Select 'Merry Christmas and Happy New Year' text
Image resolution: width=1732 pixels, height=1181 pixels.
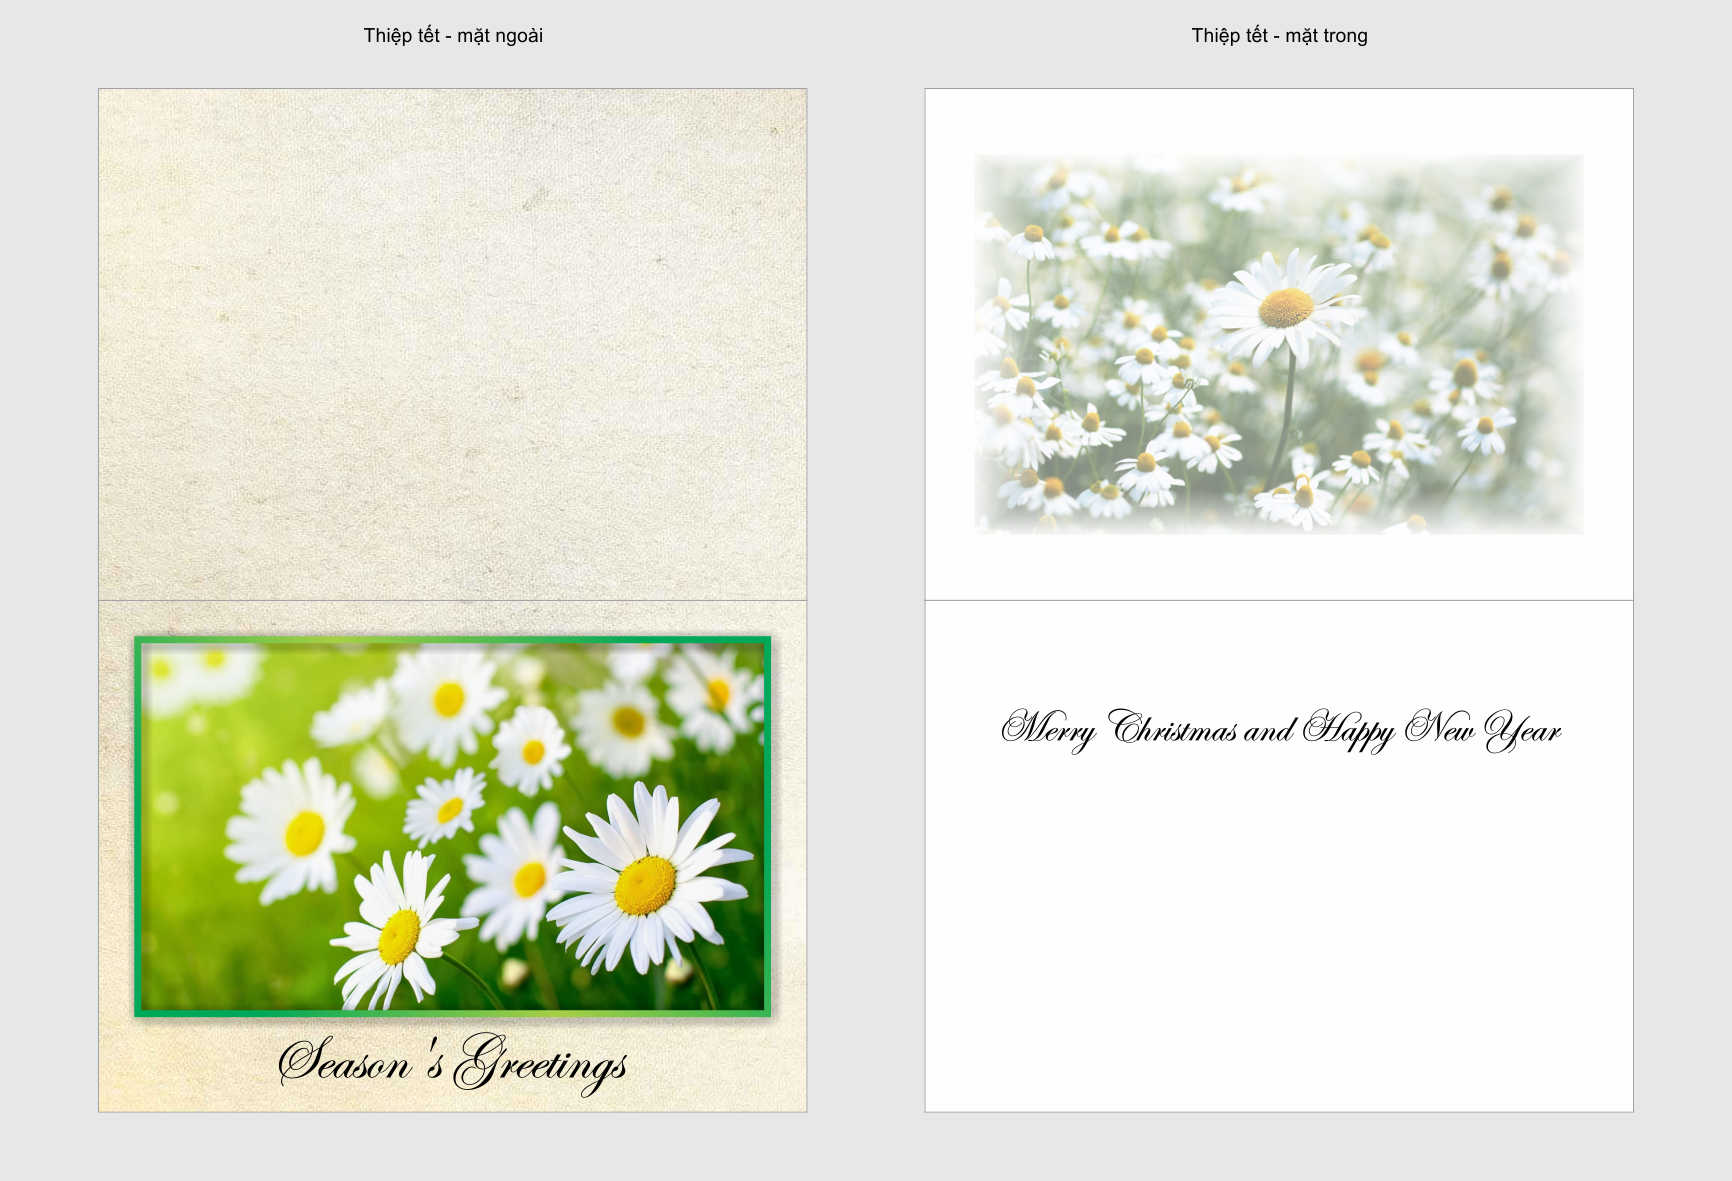(x=1281, y=730)
